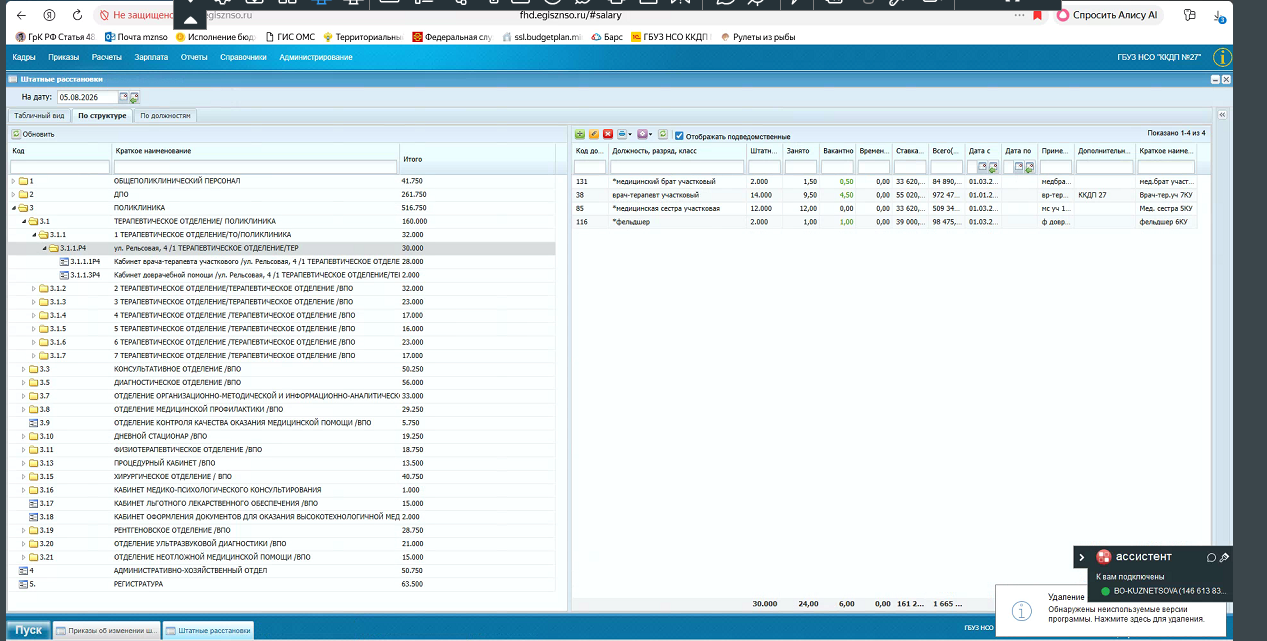Click the Краткое наименование filter field in tree
This screenshot has width=1267, height=641.
pyautogui.click(x=254, y=167)
